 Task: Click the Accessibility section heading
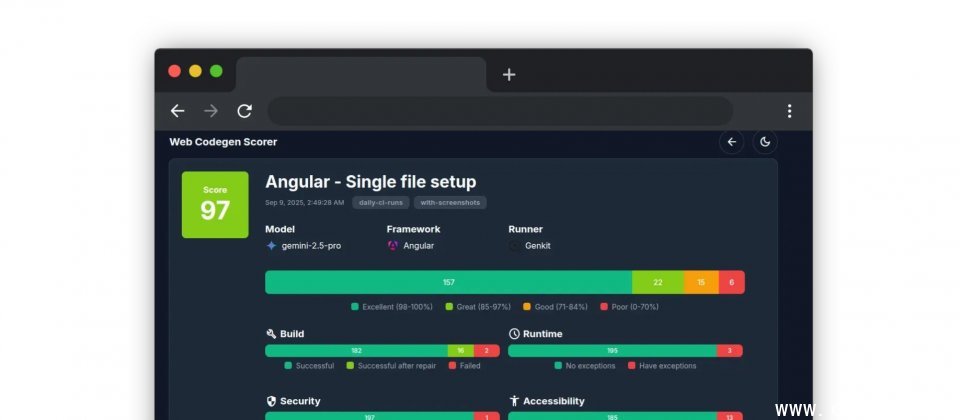[x=553, y=401]
